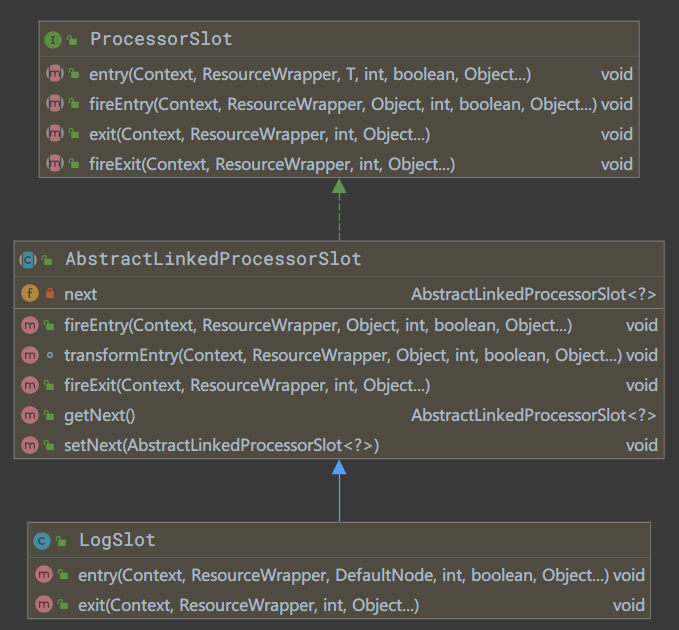Click the blue inheritance arrowhead above LogSlot
Viewport: 679px width, 630px height.
coord(339,467)
